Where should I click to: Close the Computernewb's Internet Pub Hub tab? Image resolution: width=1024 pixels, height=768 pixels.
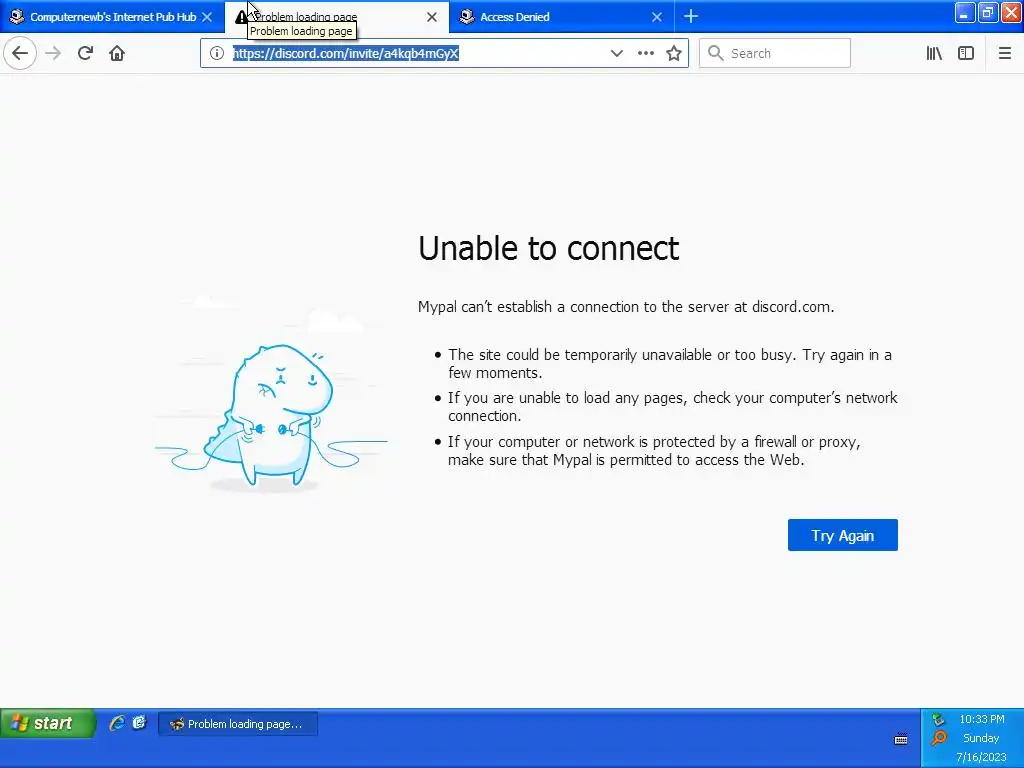click(x=207, y=17)
